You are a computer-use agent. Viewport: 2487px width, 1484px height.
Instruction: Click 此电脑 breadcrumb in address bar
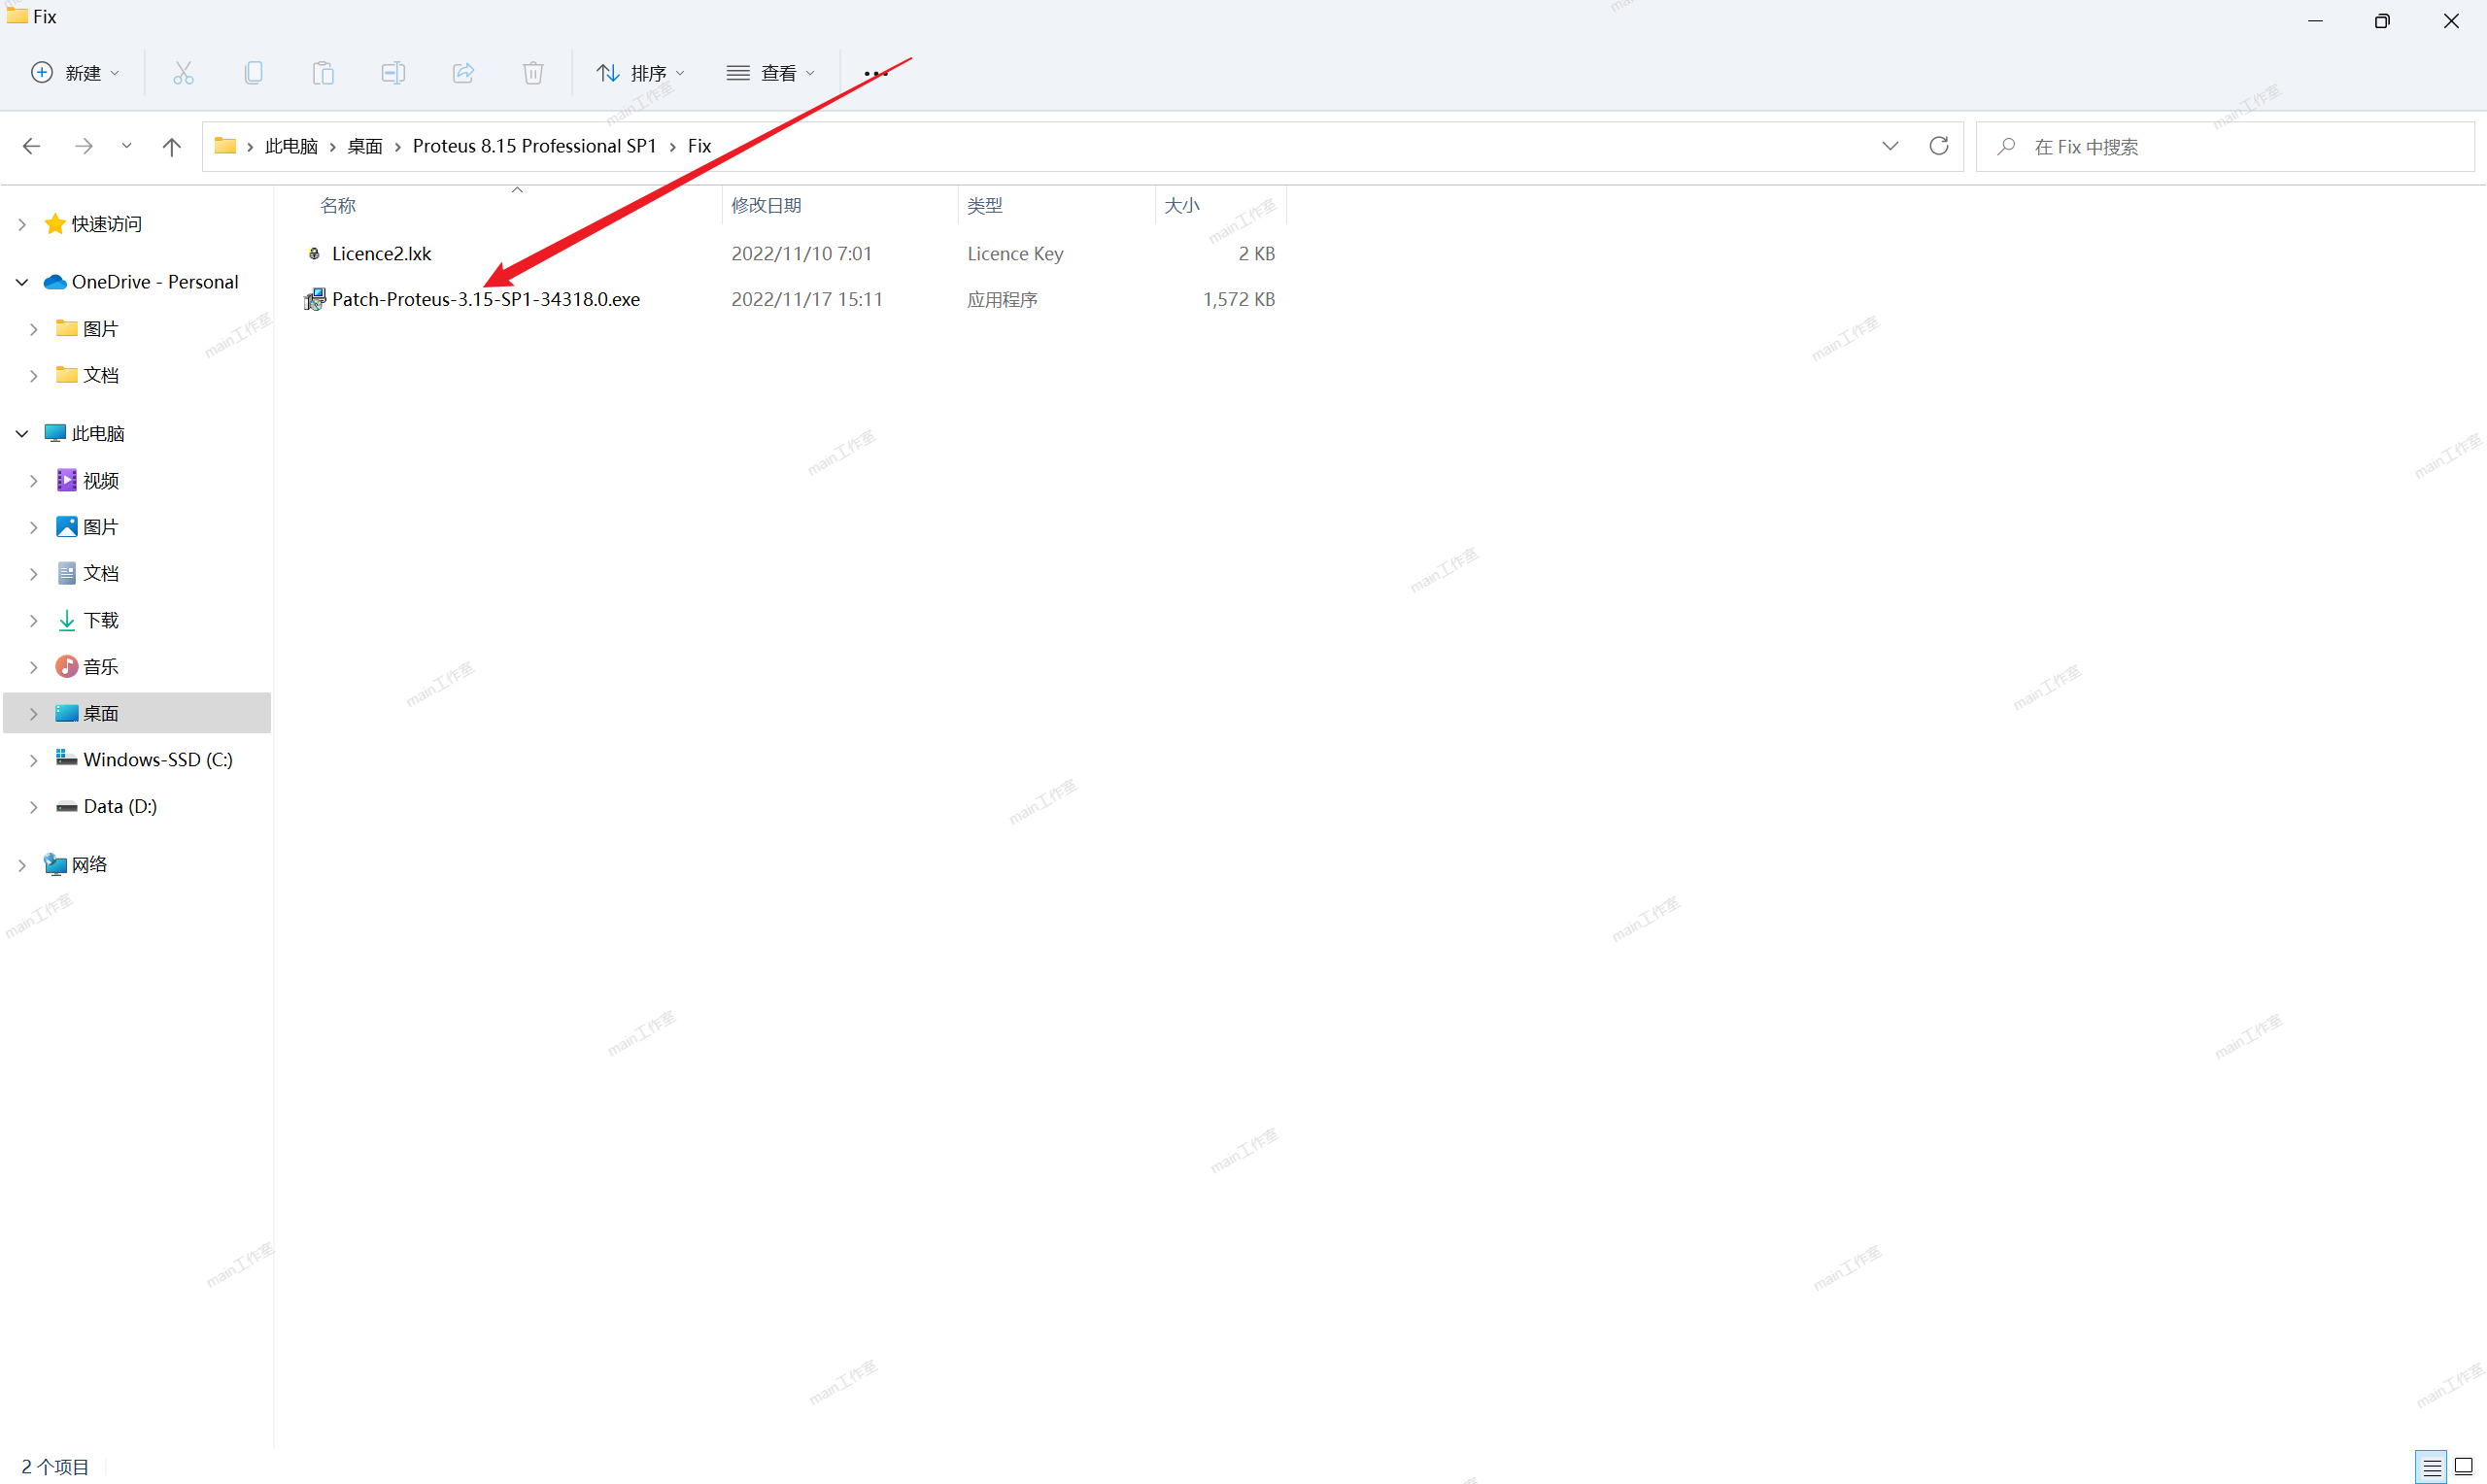(x=291, y=146)
